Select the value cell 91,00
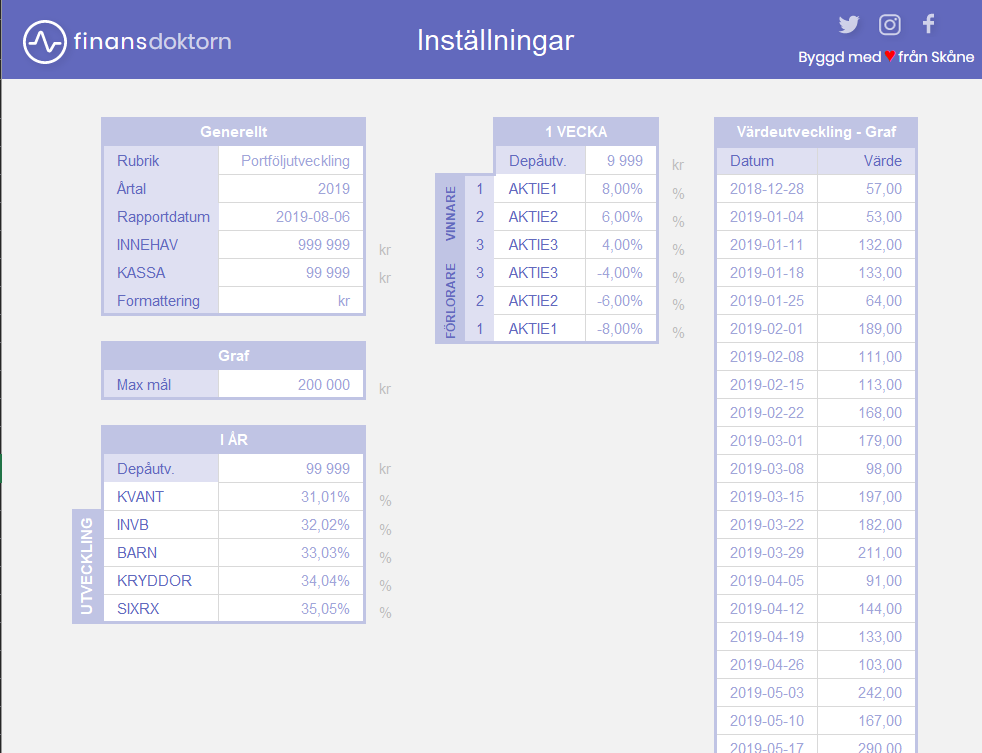This screenshot has height=753, width=982. [x=866, y=581]
